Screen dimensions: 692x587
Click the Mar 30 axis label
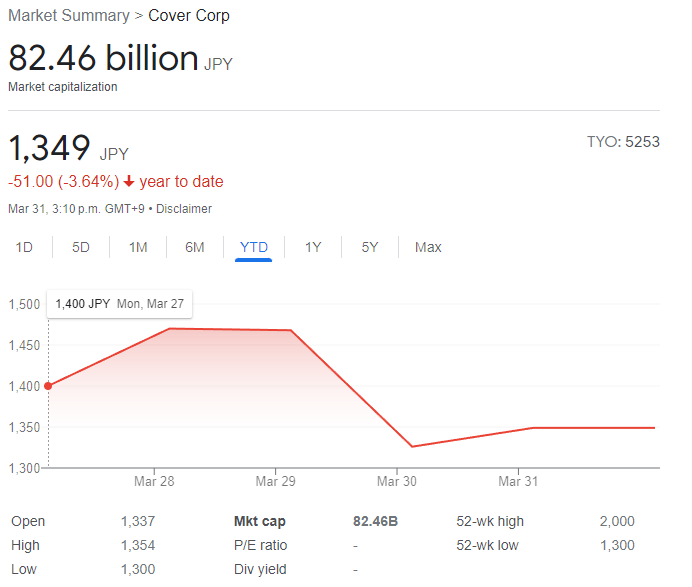(397, 481)
